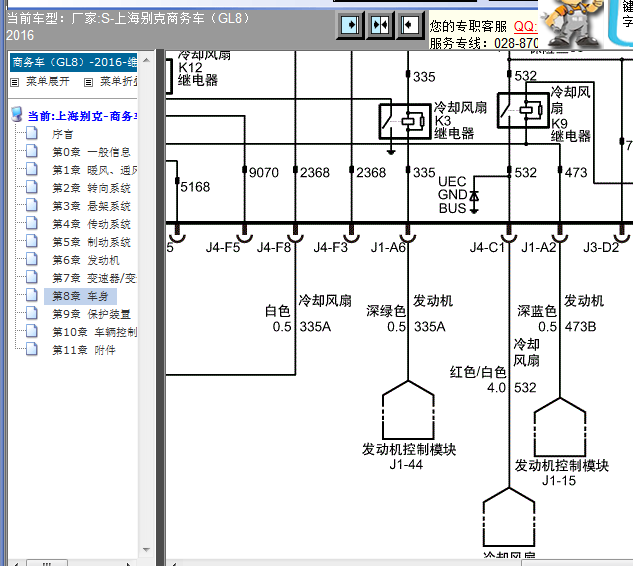Click the red QQ customer service link
The width and height of the screenshot is (633, 566).
click(x=526, y=27)
